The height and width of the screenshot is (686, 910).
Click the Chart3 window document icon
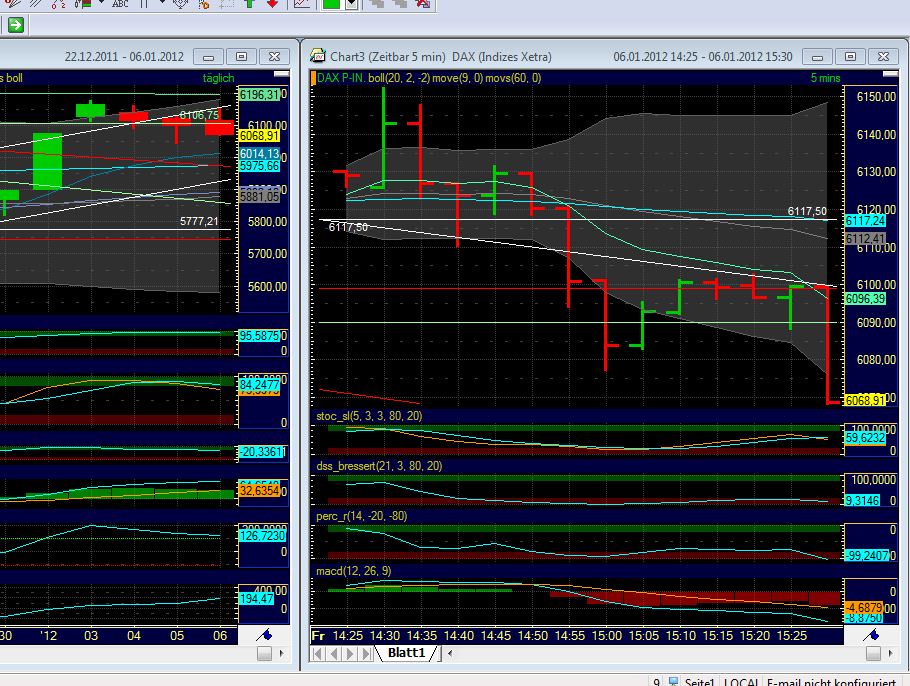[x=318, y=56]
